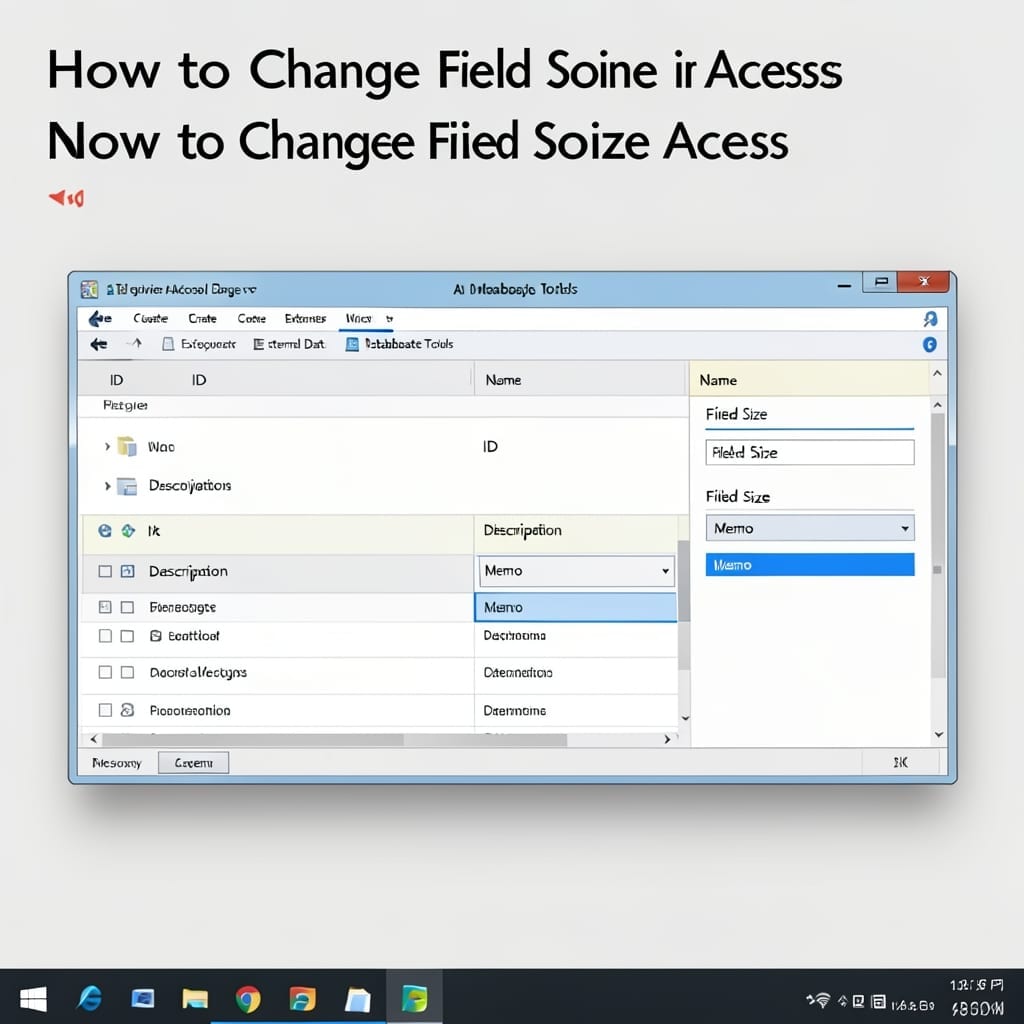Screen dimensions: 1024x1024
Task: Click the Access app icon in the title bar
Action: tap(89, 289)
